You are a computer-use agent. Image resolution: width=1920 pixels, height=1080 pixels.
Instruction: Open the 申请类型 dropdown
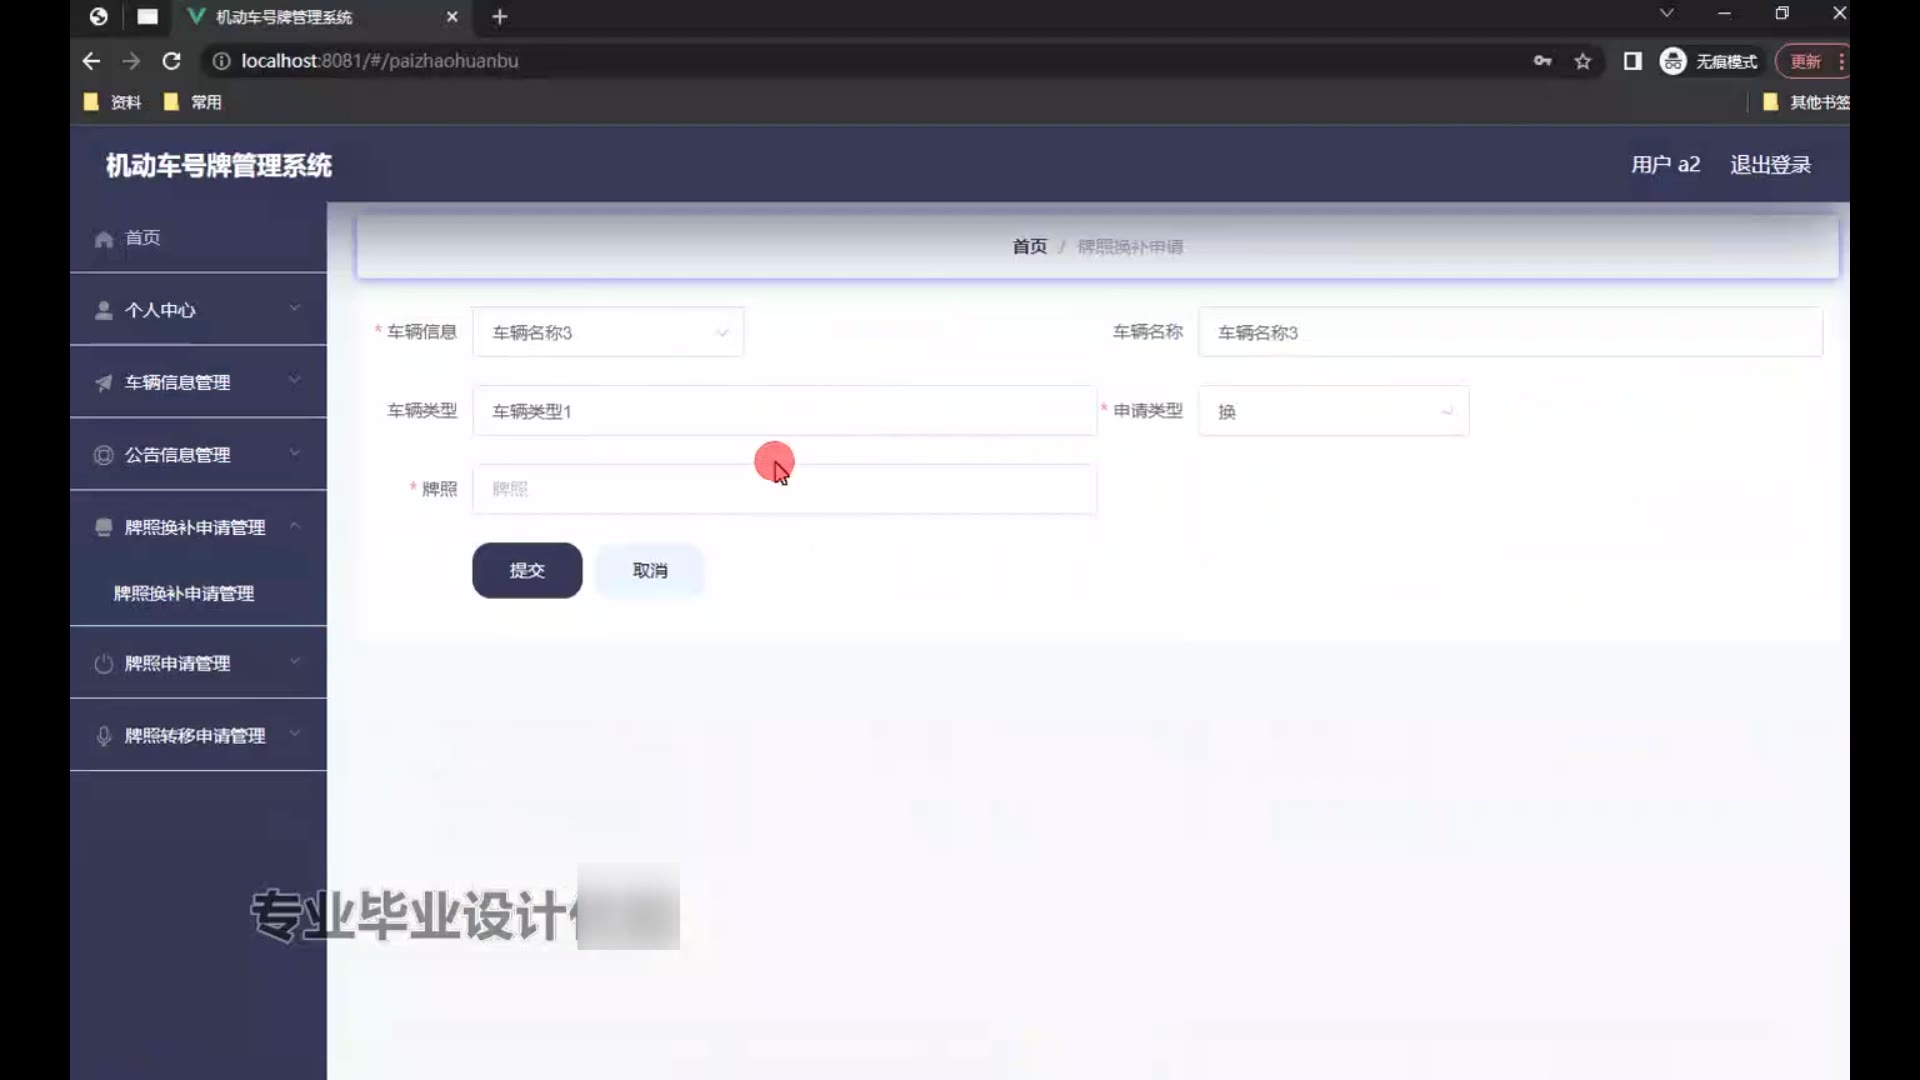click(x=1333, y=411)
